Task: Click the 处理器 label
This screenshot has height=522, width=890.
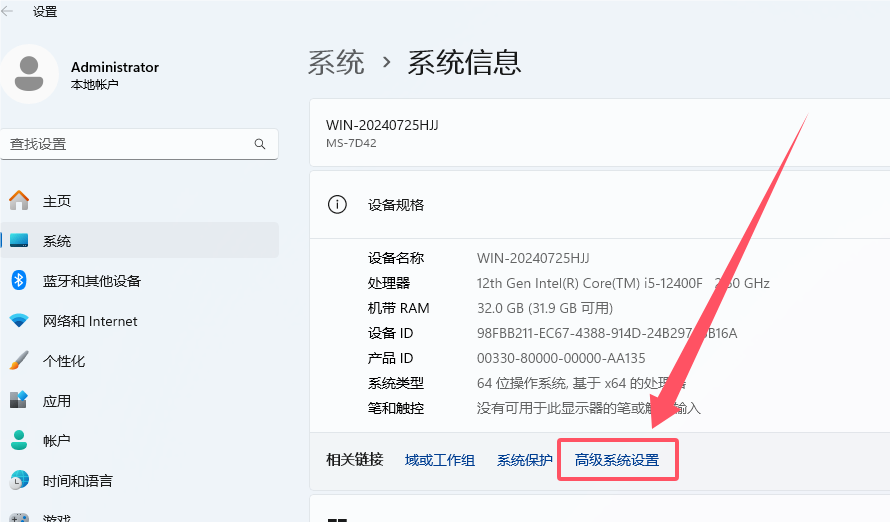Action: tap(389, 283)
